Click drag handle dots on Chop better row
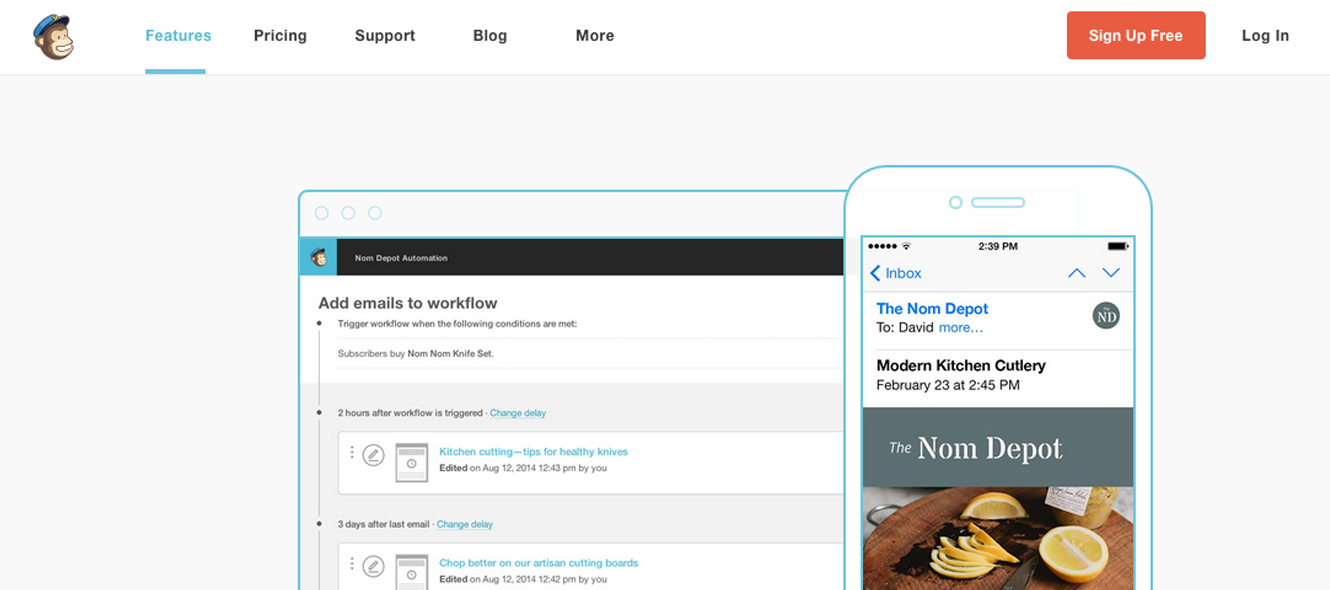The image size is (1330, 590). coord(352,564)
